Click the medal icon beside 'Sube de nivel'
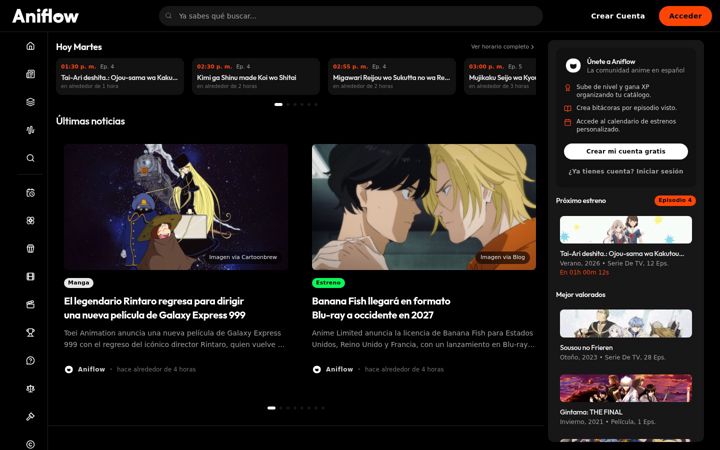 (568, 87)
